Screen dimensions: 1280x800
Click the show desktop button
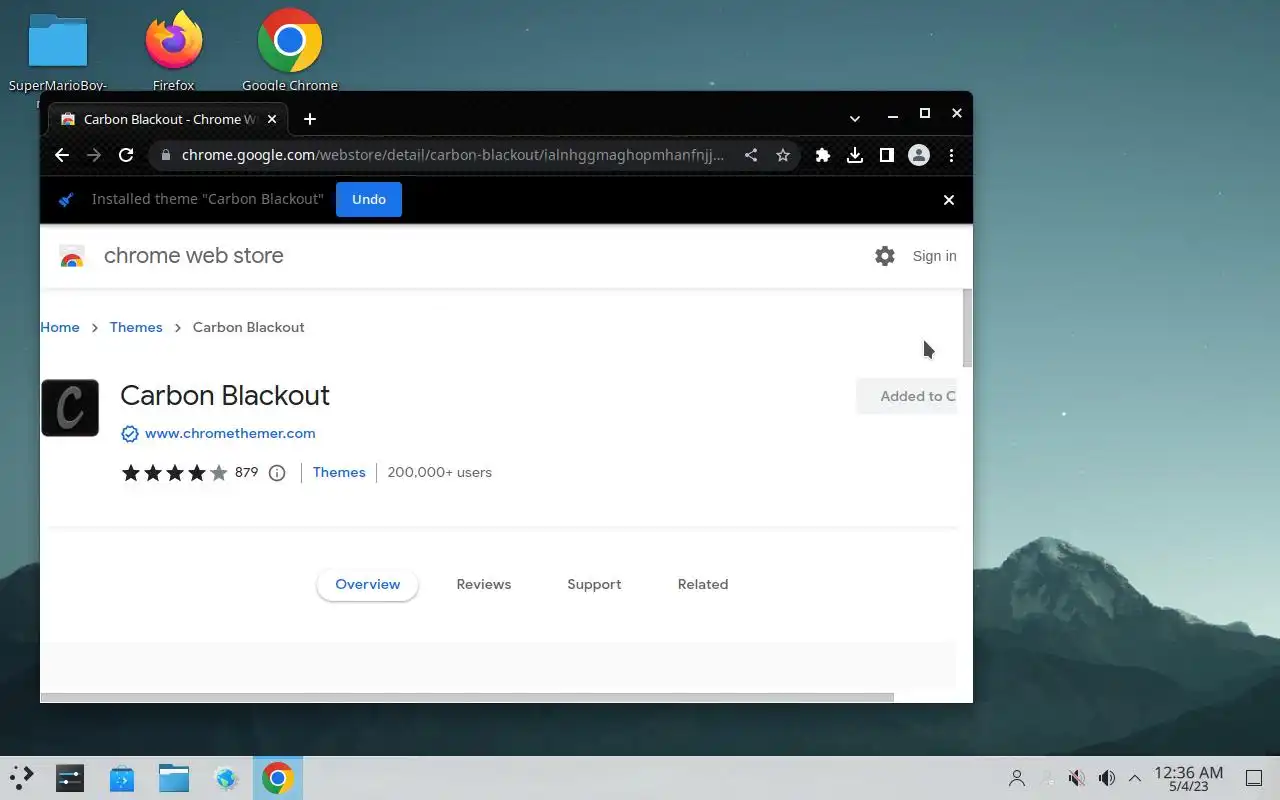pyautogui.click(x=1253, y=778)
